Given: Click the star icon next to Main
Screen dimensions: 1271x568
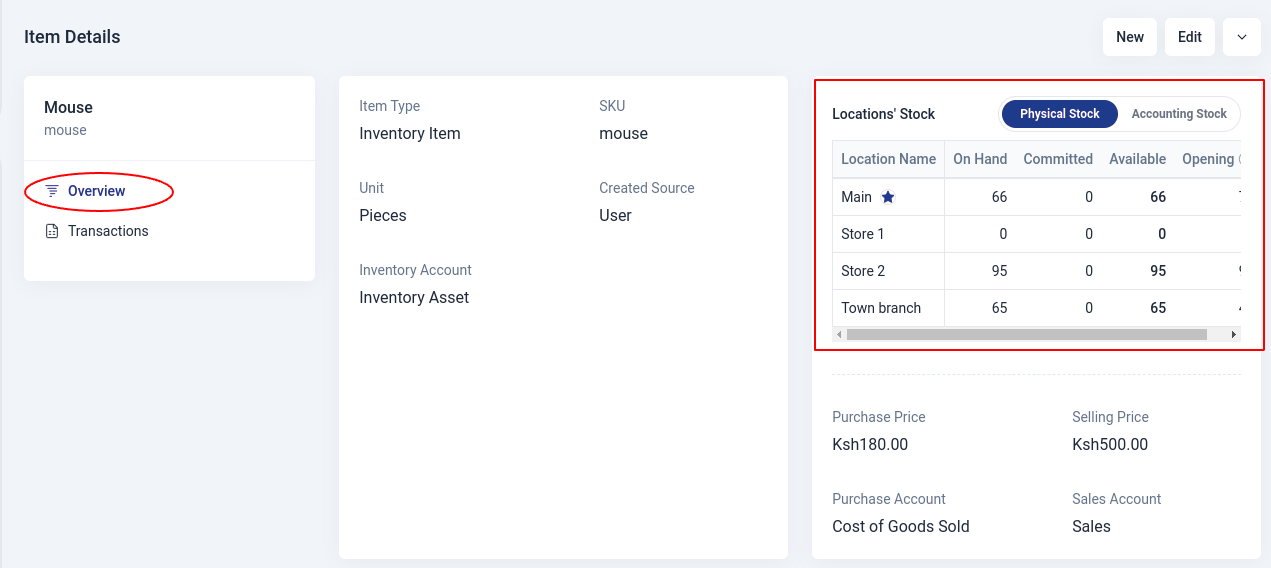Looking at the screenshot, I should tap(887, 197).
